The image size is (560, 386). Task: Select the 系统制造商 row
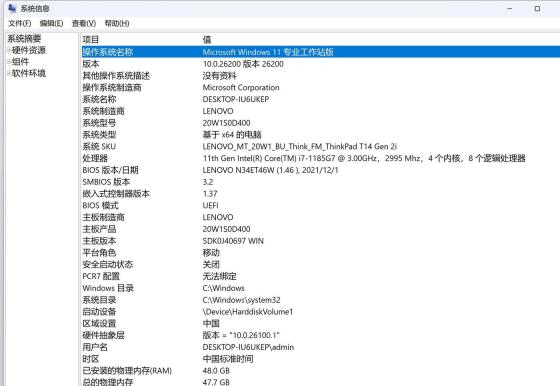click(x=321, y=111)
